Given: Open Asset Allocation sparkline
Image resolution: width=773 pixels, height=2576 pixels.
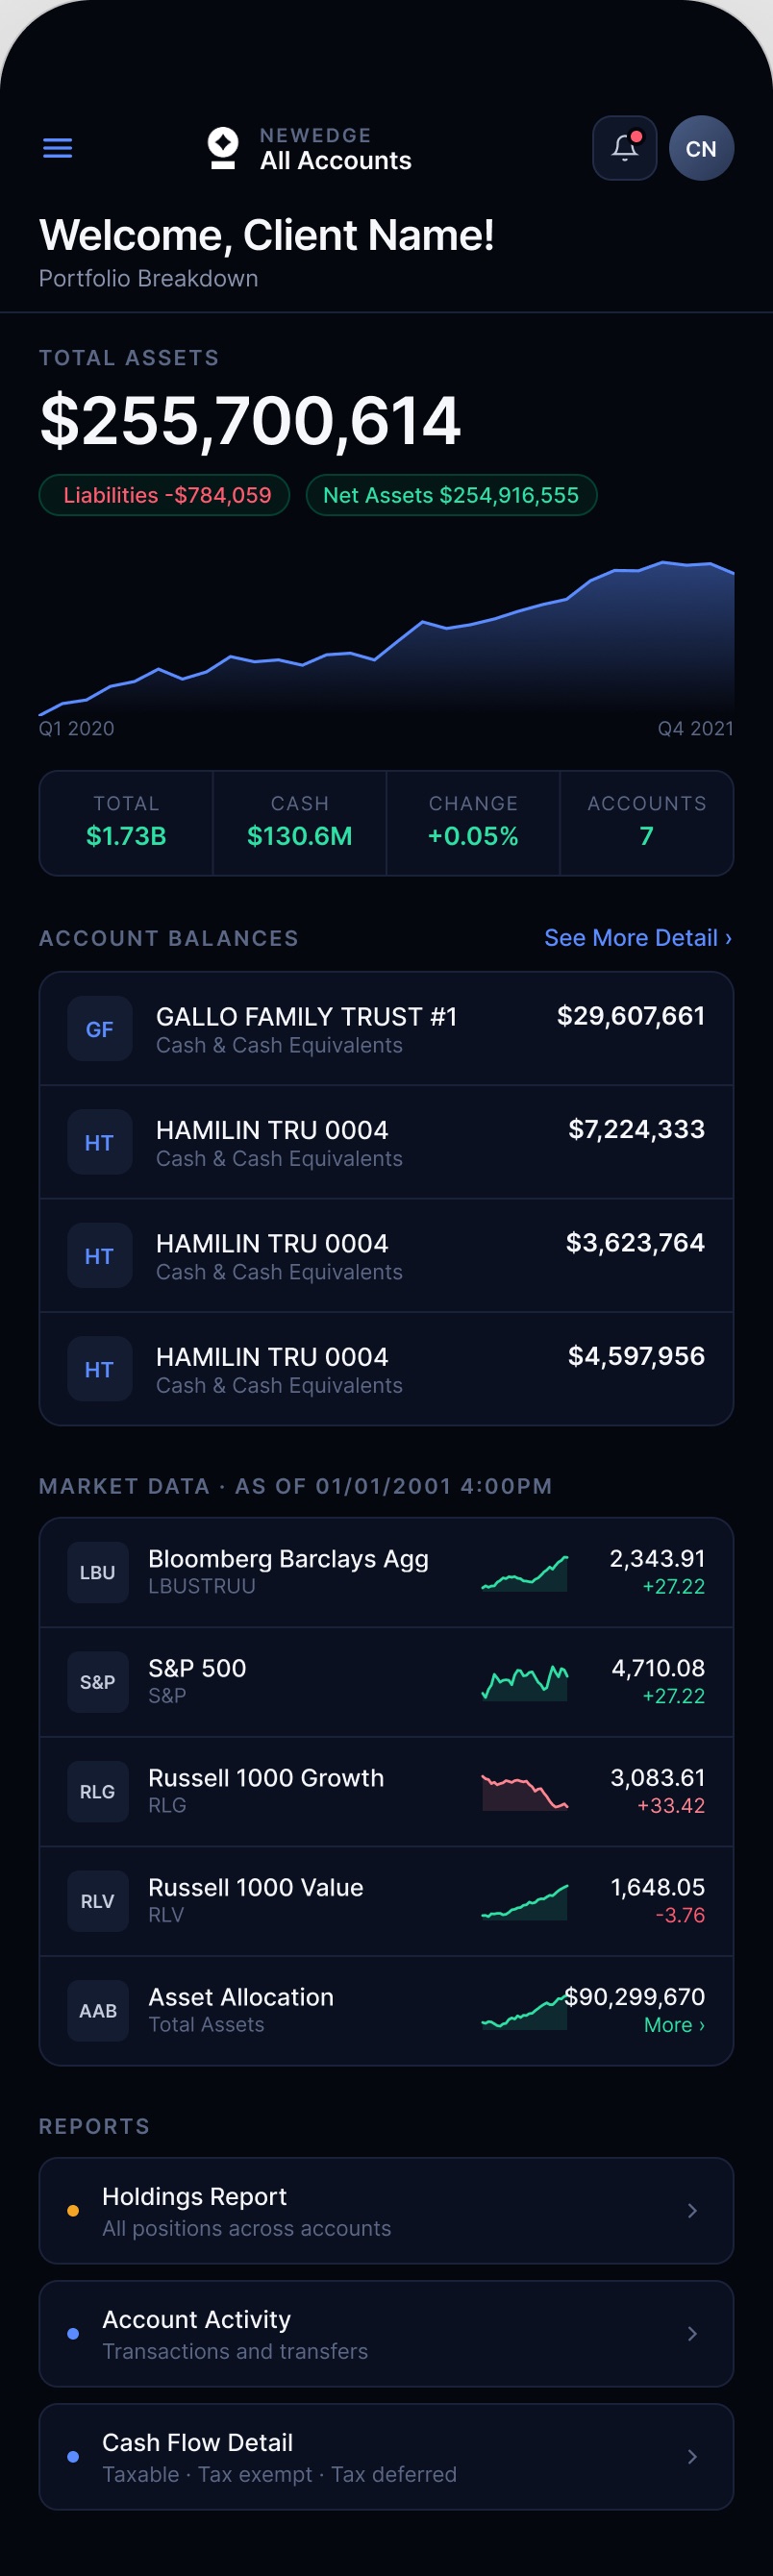Looking at the screenshot, I should 524,2011.
